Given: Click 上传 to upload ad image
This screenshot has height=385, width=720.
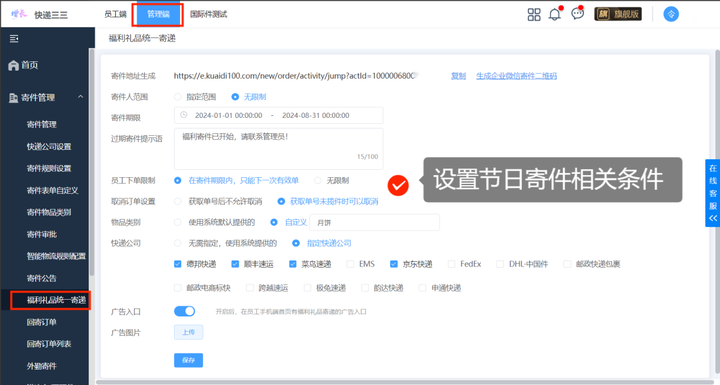Looking at the screenshot, I should pos(188,332).
